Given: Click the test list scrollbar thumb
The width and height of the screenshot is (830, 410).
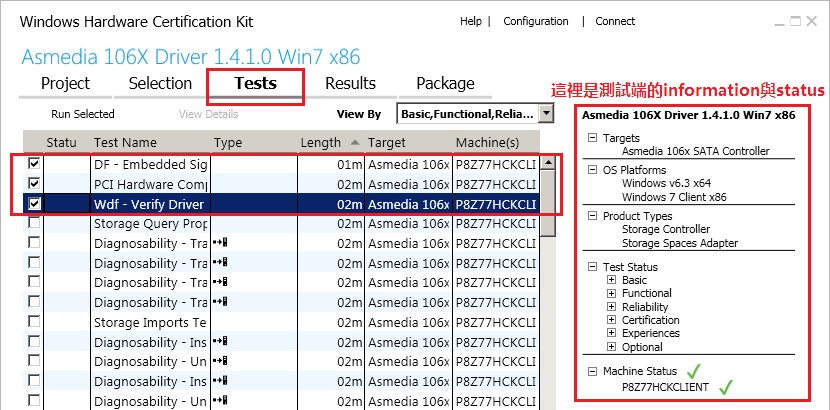Looking at the screenshot, I should 548,204.
